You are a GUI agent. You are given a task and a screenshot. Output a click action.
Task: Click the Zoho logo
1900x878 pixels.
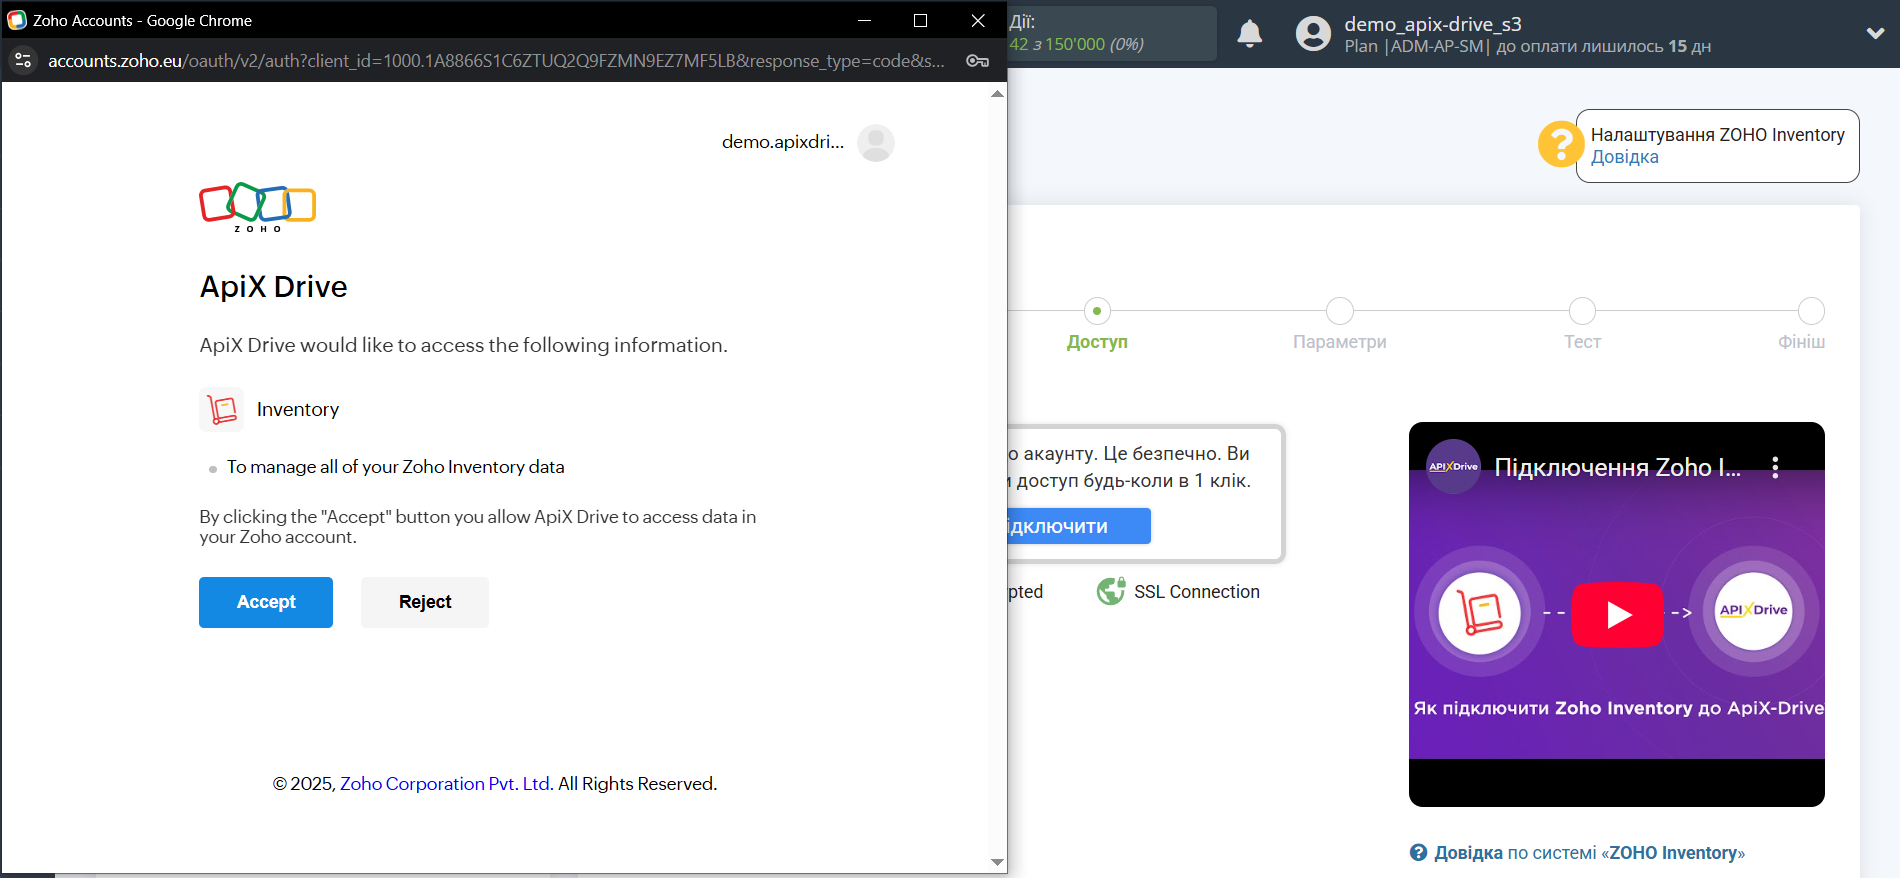tap(258, 207)
